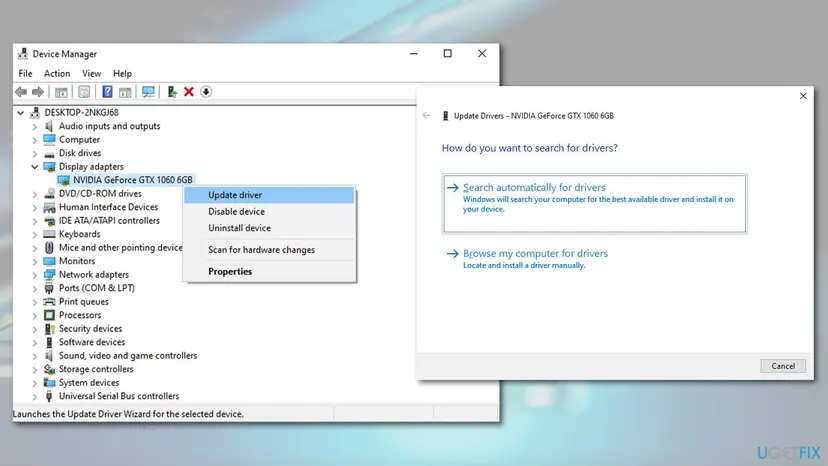Open the Properties toolbar icon
This screenshot has width=828, height=466.
pos(84,92)
